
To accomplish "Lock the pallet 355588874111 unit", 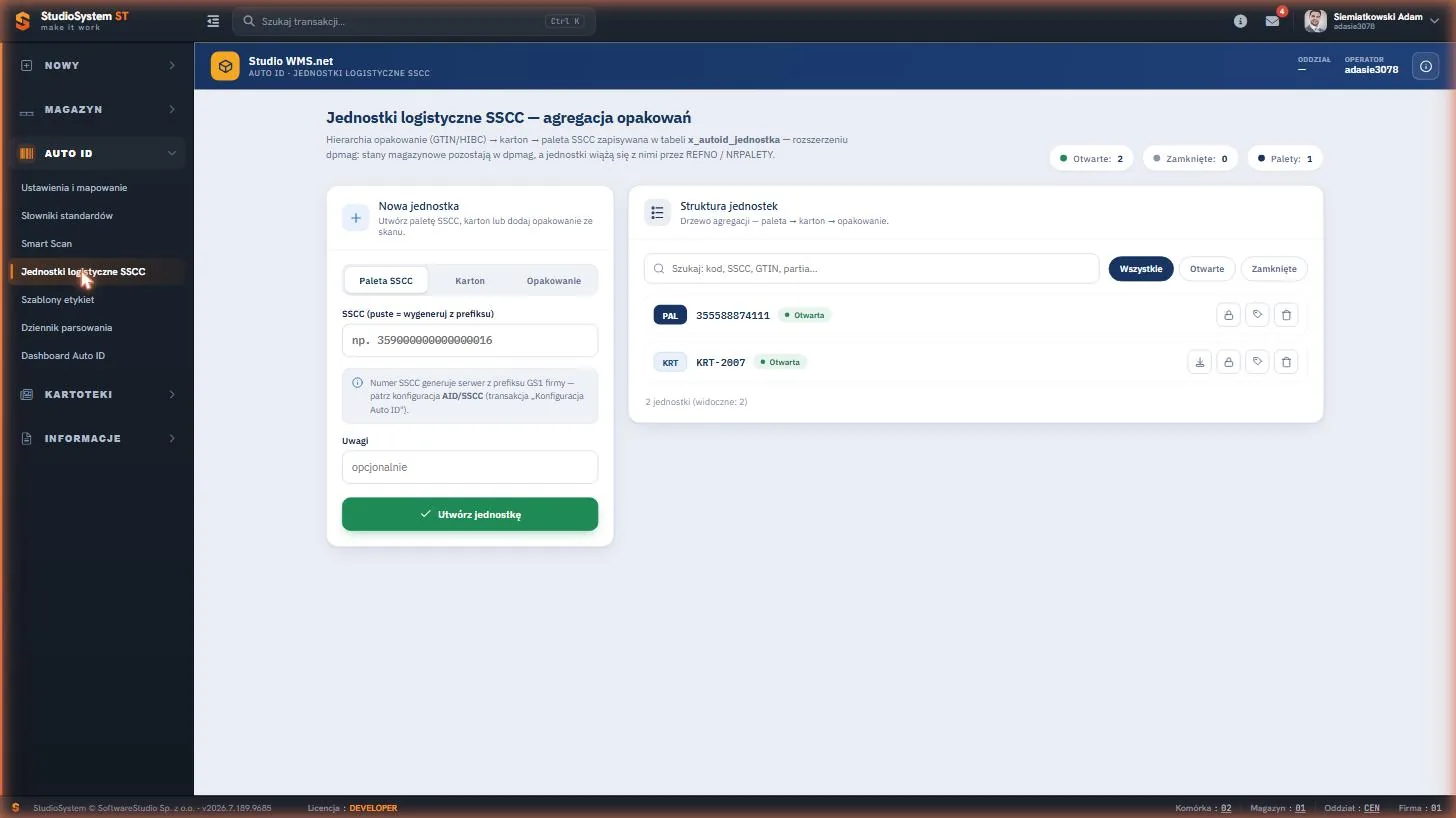I will [x=1228, y=315].
